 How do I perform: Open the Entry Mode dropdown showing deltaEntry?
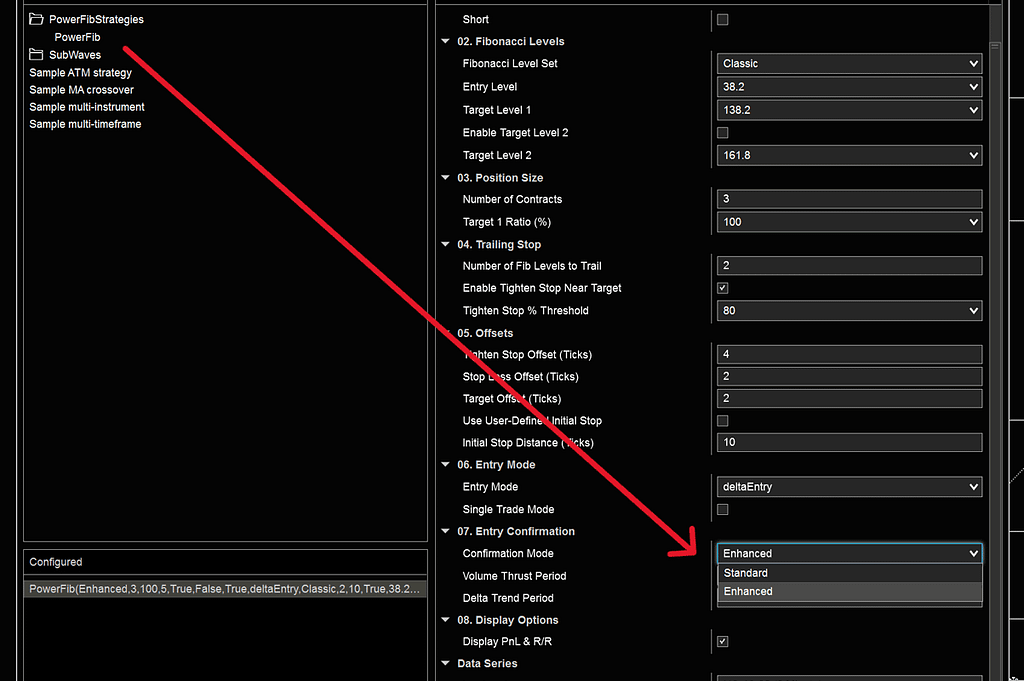pyautogui.click(x=848, y=486)
